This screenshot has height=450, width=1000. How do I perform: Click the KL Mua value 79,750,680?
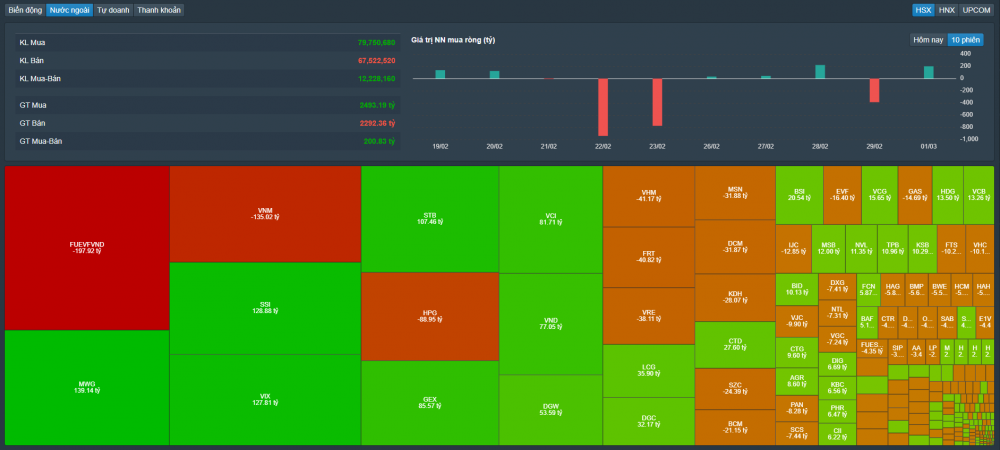[376, 43]
